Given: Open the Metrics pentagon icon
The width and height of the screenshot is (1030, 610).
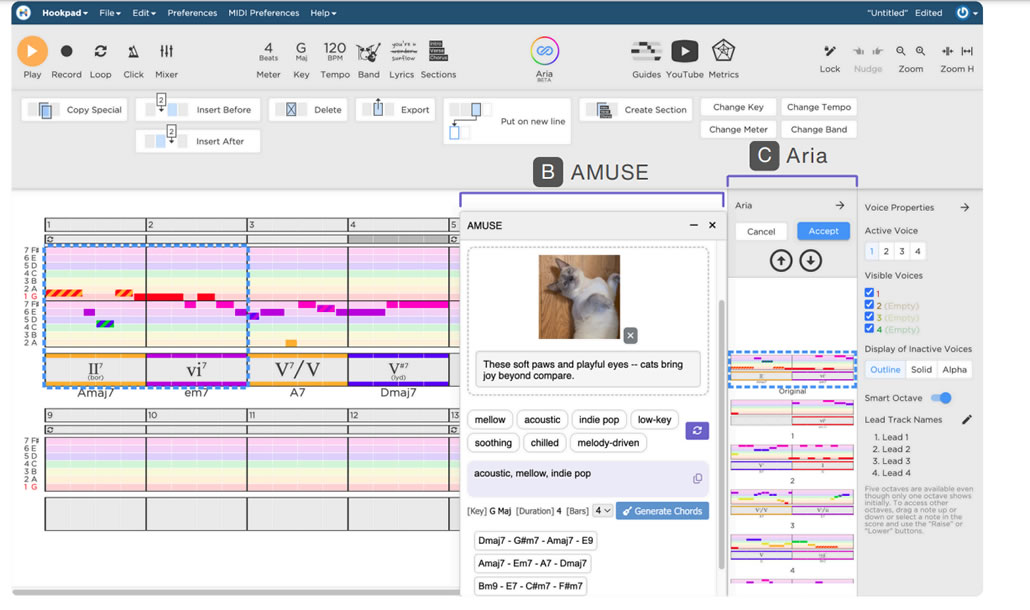Looking at the screenshot, I should pos(723,51).
